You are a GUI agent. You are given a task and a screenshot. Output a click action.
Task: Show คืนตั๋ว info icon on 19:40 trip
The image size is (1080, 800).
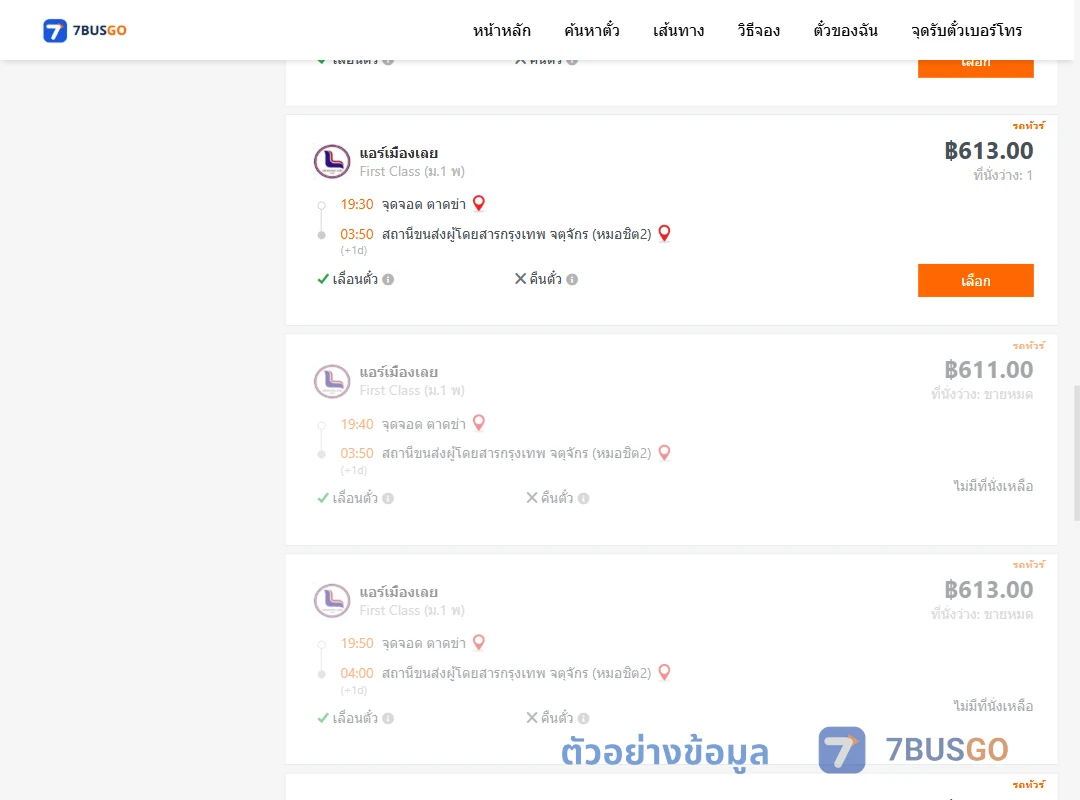[x=583, y=498]
